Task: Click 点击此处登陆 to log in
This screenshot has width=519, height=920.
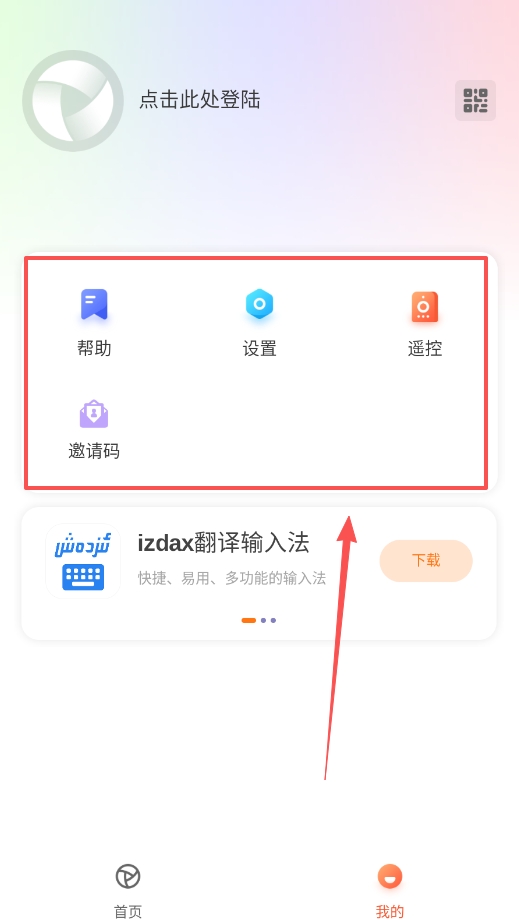Action: (x=199, y=100)
